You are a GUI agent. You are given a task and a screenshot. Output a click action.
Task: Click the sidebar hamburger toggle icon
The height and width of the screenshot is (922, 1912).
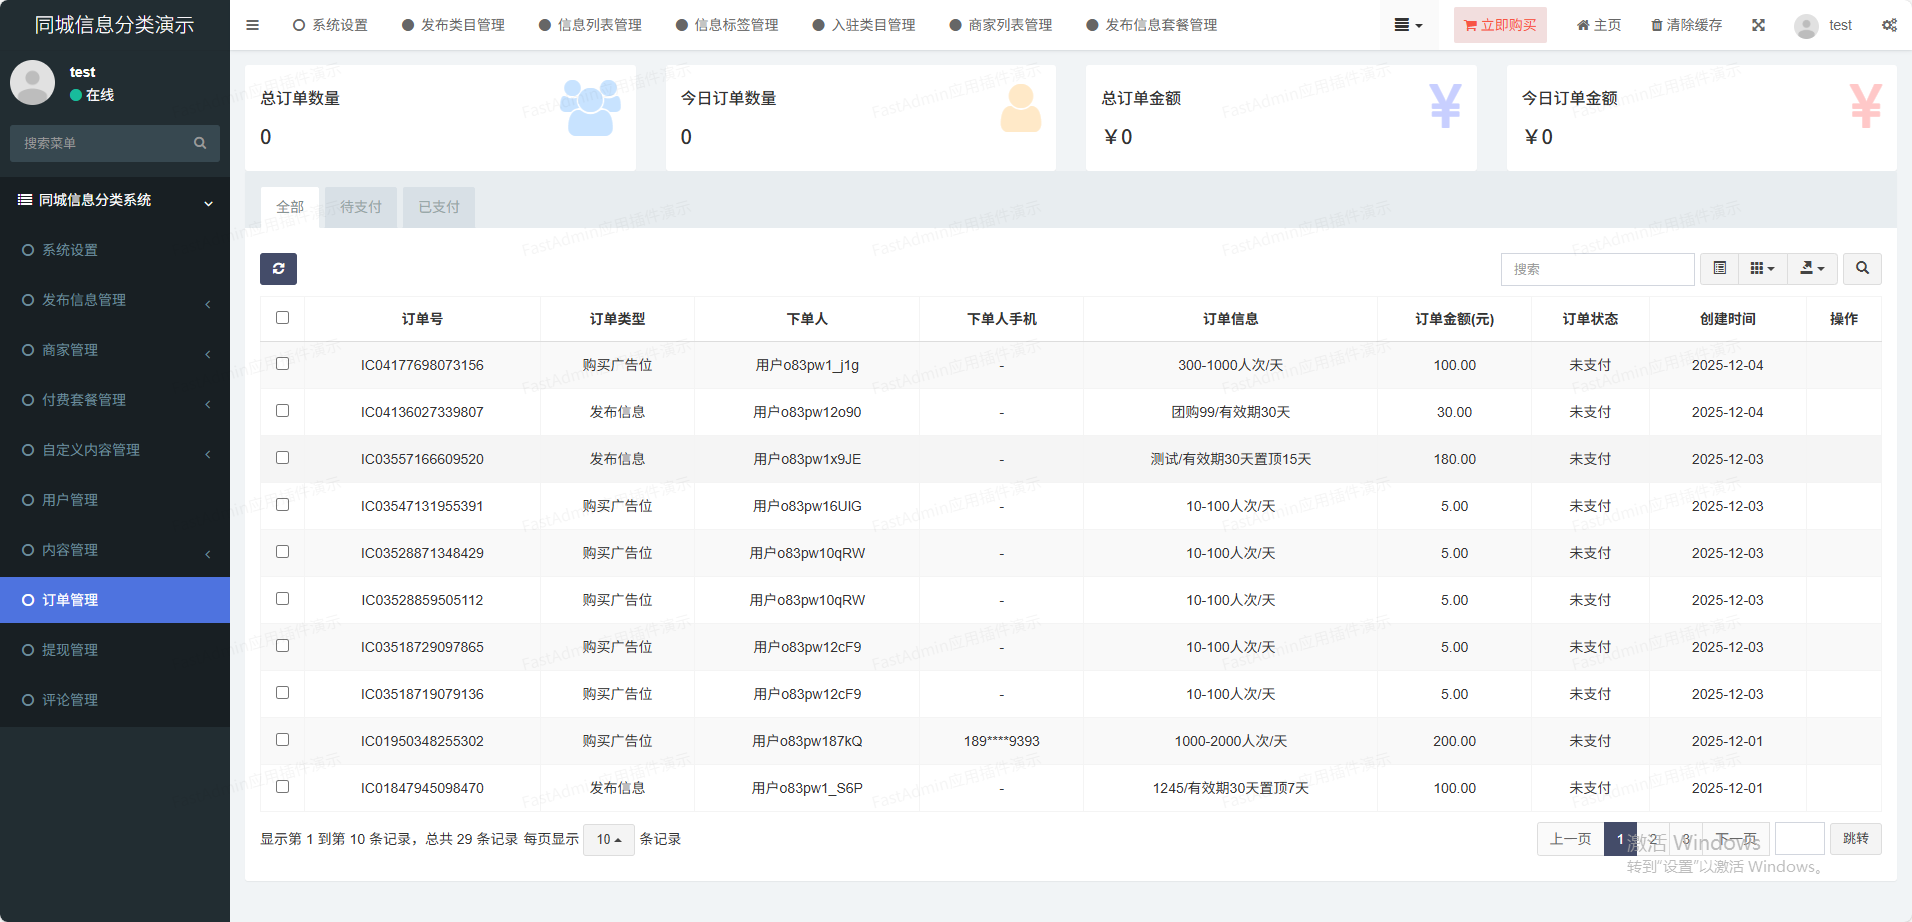[252, 25]
